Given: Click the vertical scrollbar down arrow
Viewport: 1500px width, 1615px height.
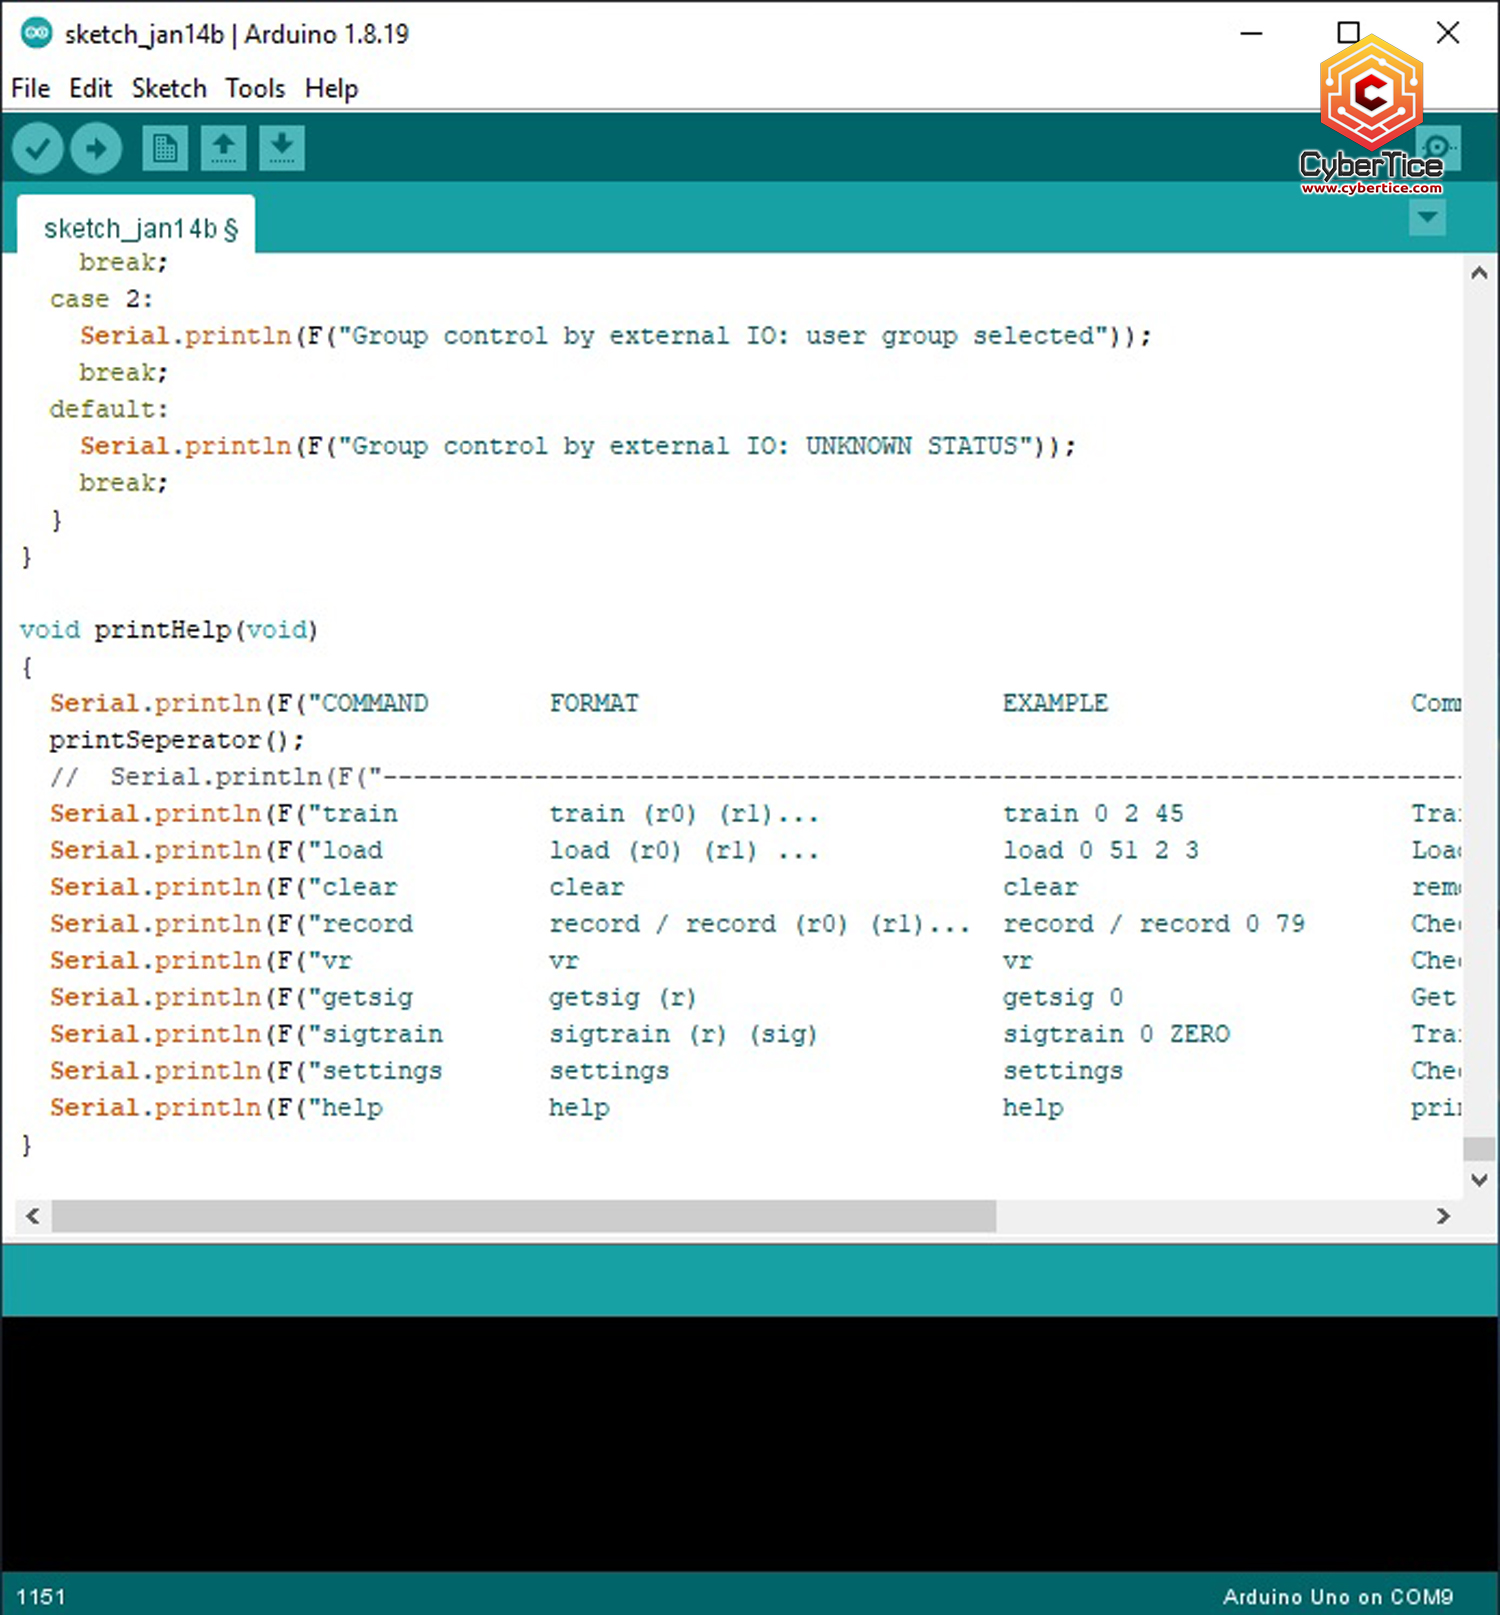Looking at the screenshot, I should coord(1479,1180).
